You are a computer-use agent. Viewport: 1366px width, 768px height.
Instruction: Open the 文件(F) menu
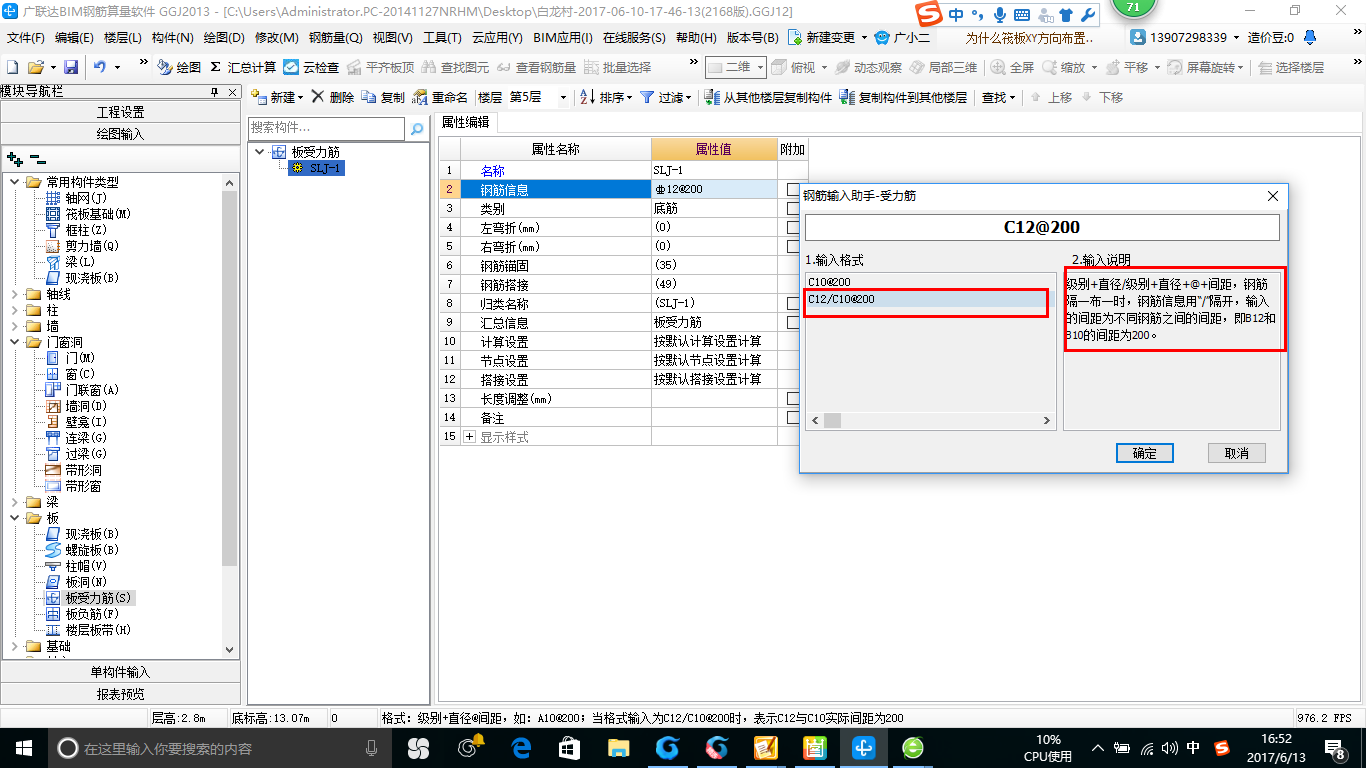pos(26,37)
